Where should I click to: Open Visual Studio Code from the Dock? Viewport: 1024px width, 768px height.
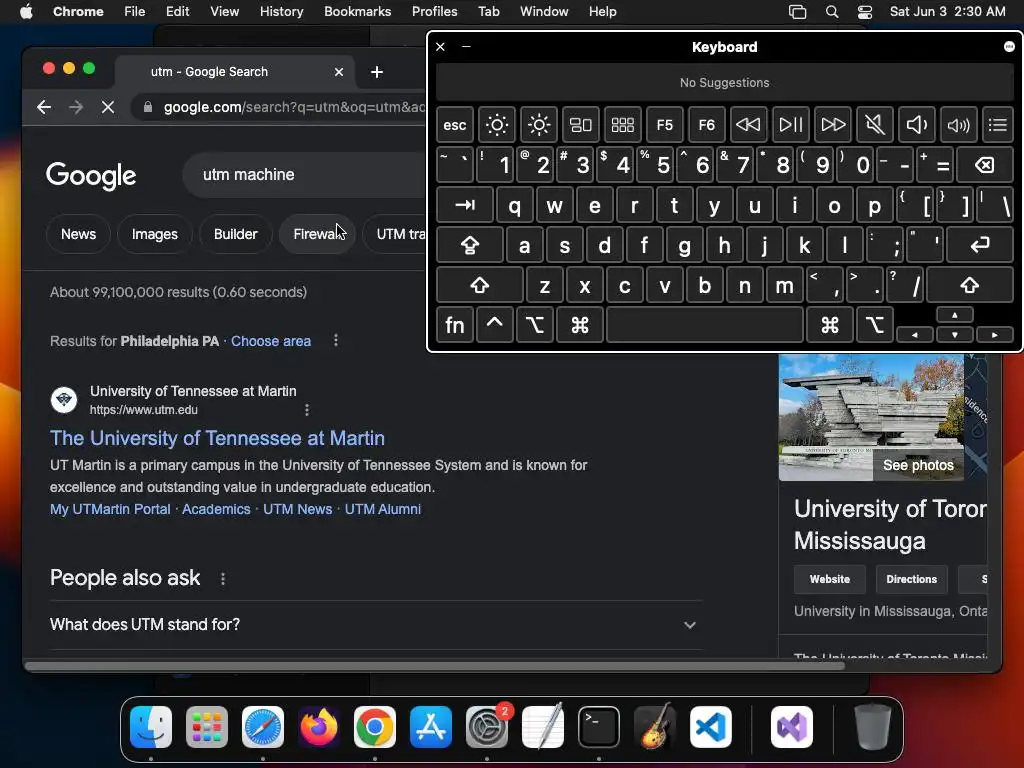pyautogui.click(x=711, y=726)
